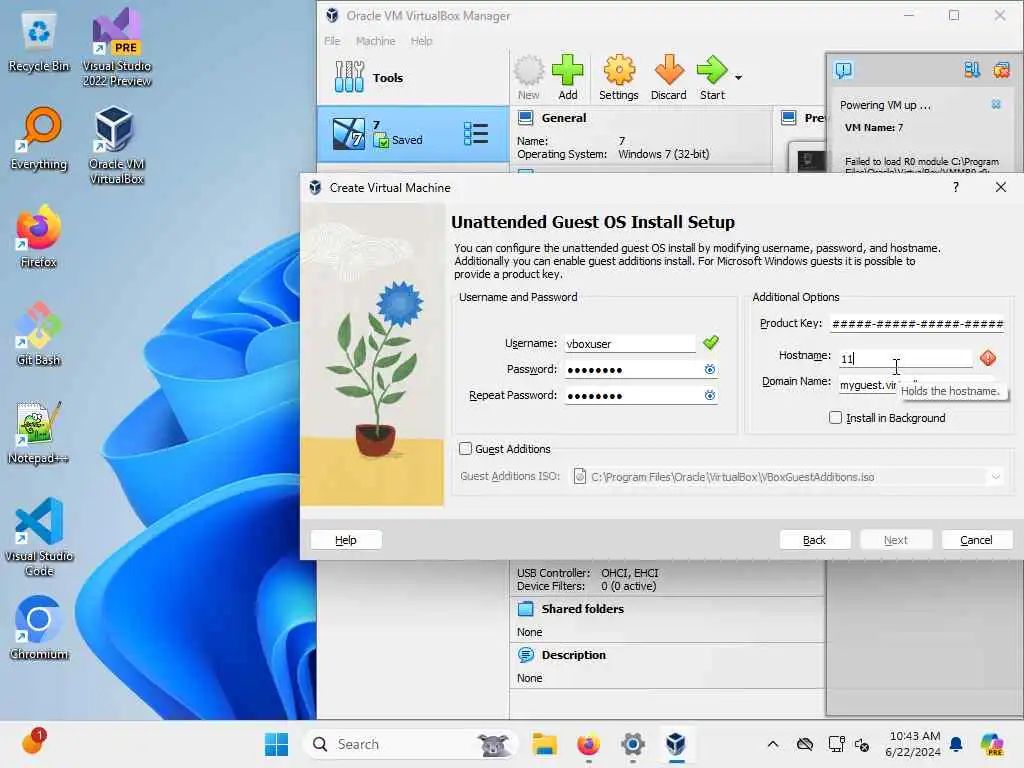Viewport: 1024px width, 768px height.
Task: Open the File menu in VirtualBox Manager
Action: 332,40
